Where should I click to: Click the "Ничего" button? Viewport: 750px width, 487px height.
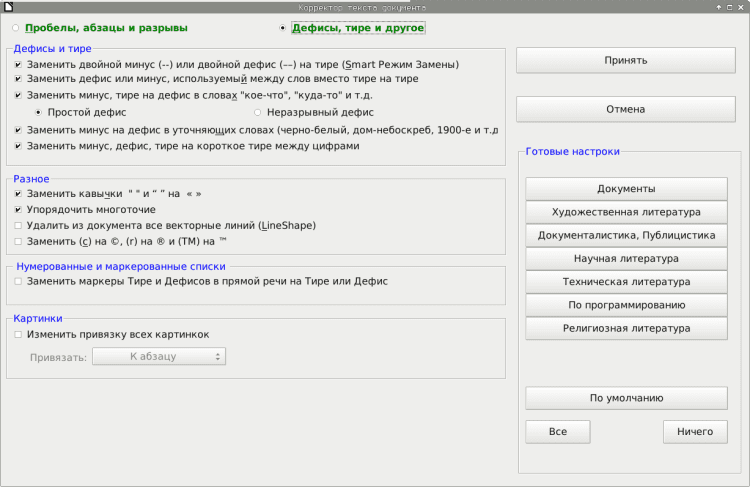(x=695, y=432)
